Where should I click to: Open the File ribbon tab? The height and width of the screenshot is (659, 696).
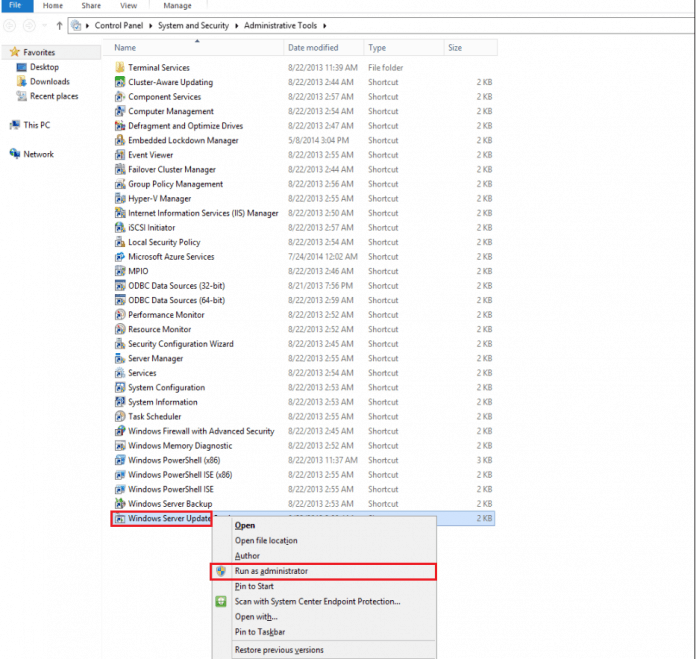(16, 6)
